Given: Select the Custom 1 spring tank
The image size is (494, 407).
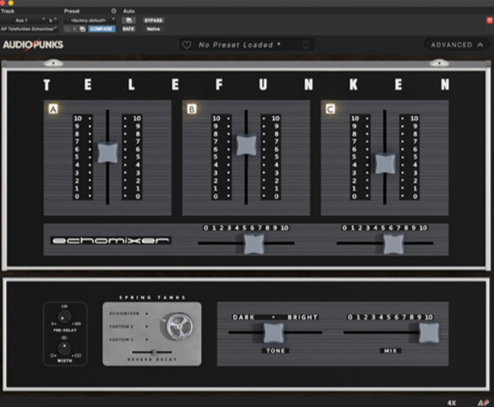Looking at the screenshot, I should [129, 327].
